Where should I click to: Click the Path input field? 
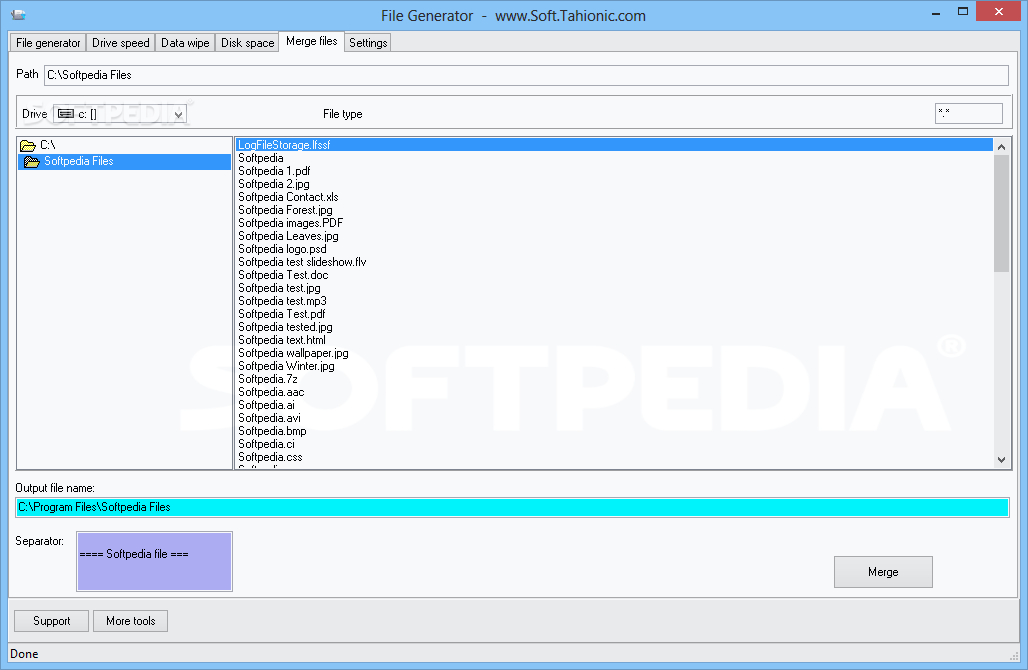(x=526, y=75)
